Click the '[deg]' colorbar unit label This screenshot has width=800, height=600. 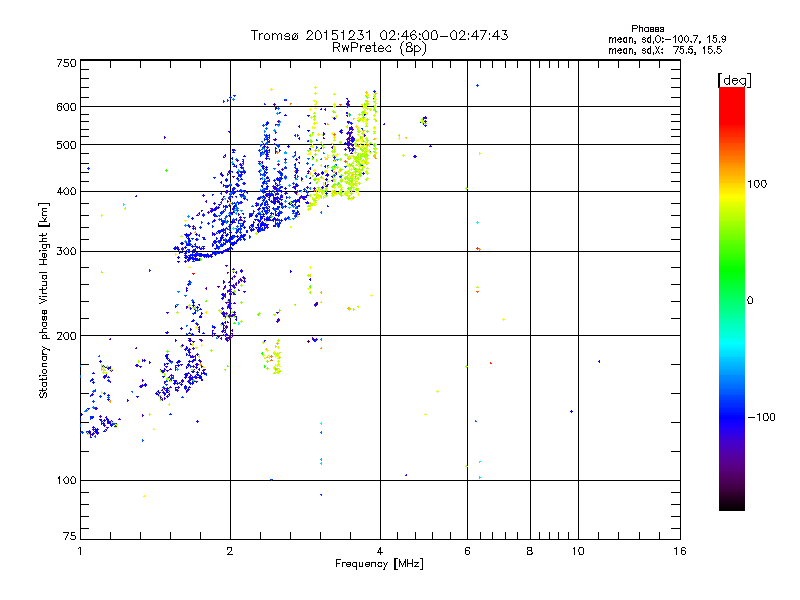735,80
